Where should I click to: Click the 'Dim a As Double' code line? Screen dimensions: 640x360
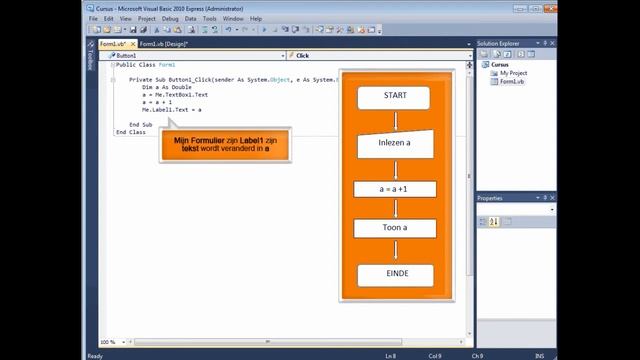[x=167, y=87]
